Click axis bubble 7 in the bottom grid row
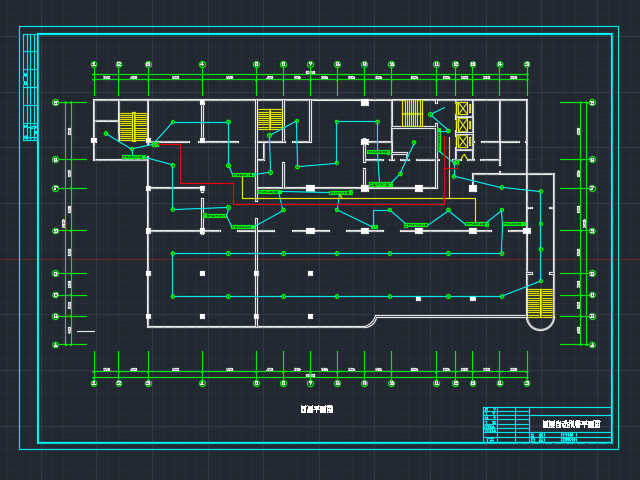 pos(311,383)
